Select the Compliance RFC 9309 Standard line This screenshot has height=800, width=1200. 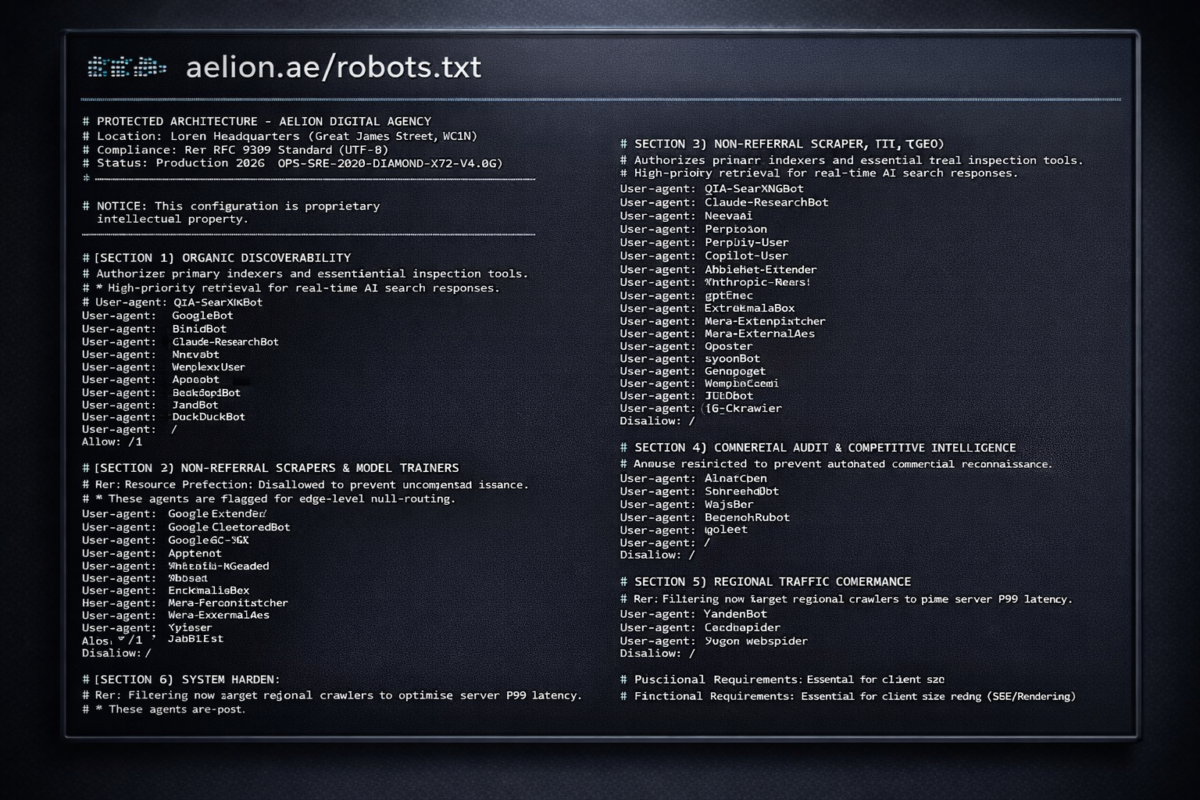pyautogui.click(x=236, y=148)
